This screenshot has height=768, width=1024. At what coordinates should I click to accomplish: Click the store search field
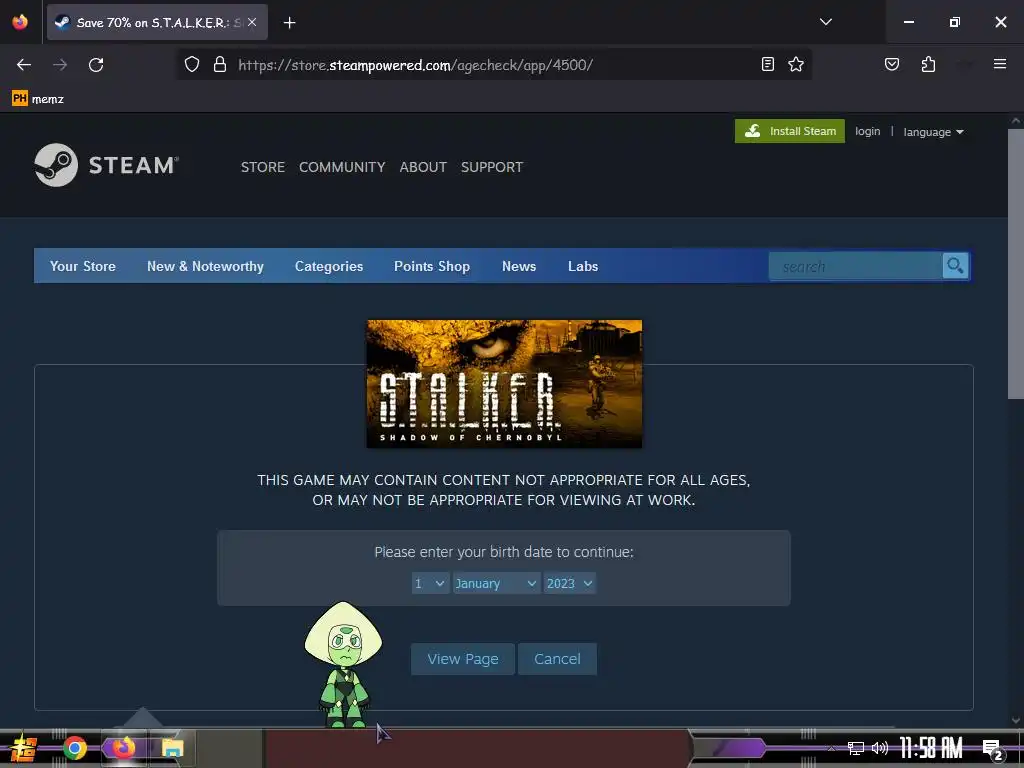[x=856, y=266]
